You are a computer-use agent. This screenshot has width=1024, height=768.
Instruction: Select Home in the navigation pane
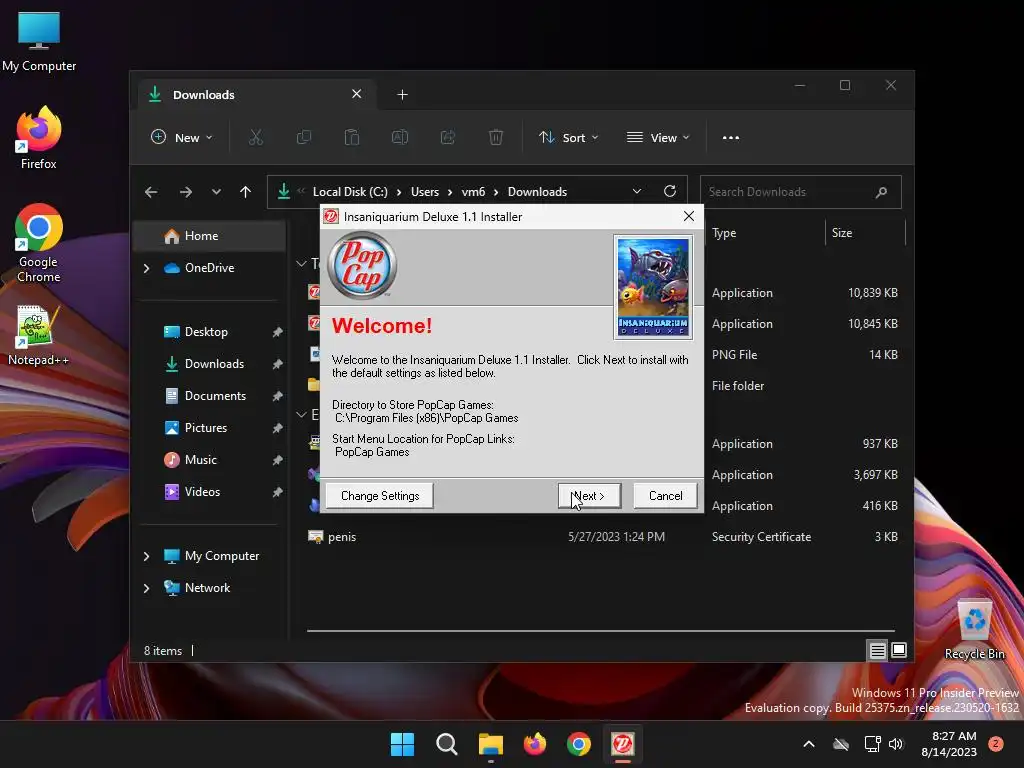(209, 236)
